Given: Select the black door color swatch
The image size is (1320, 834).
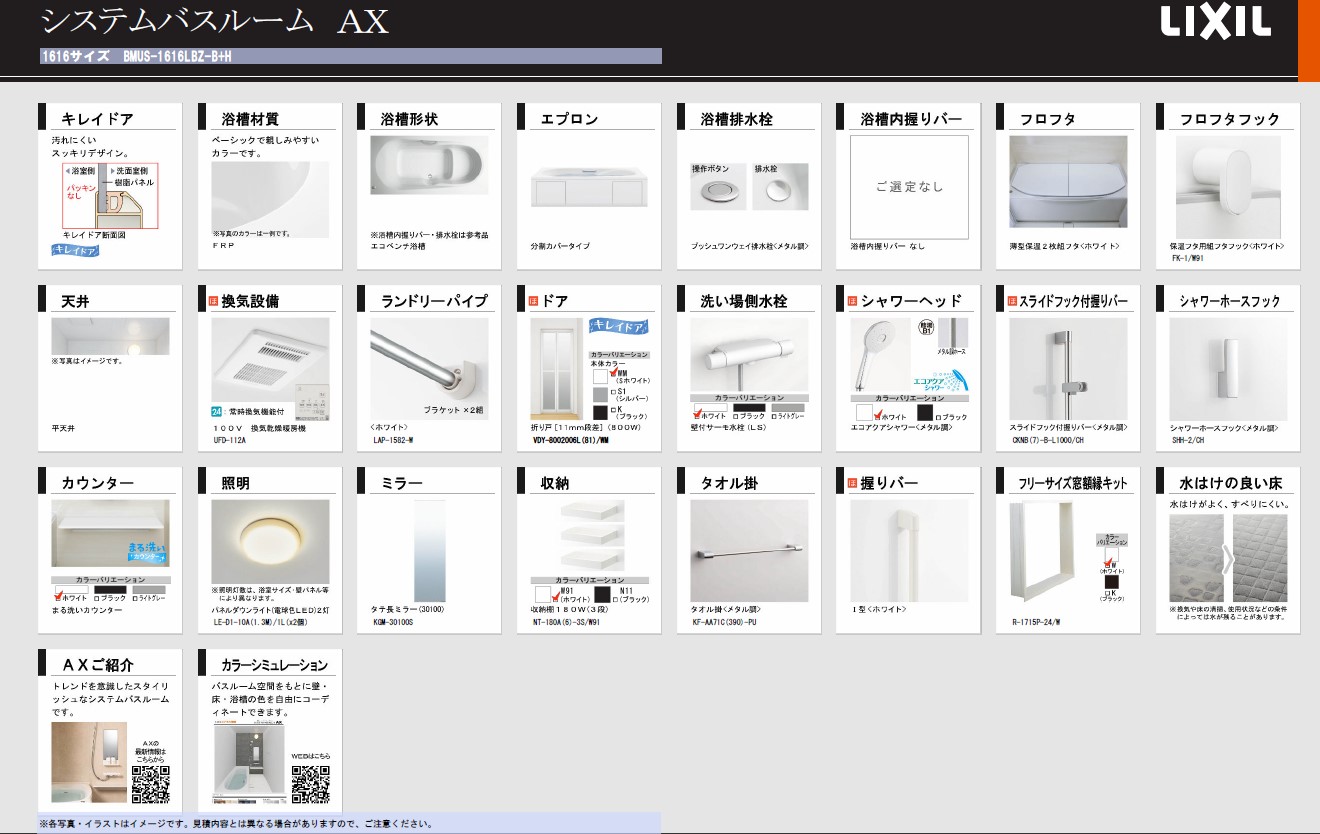Looking at the screenshot, I should pos(600,412).
